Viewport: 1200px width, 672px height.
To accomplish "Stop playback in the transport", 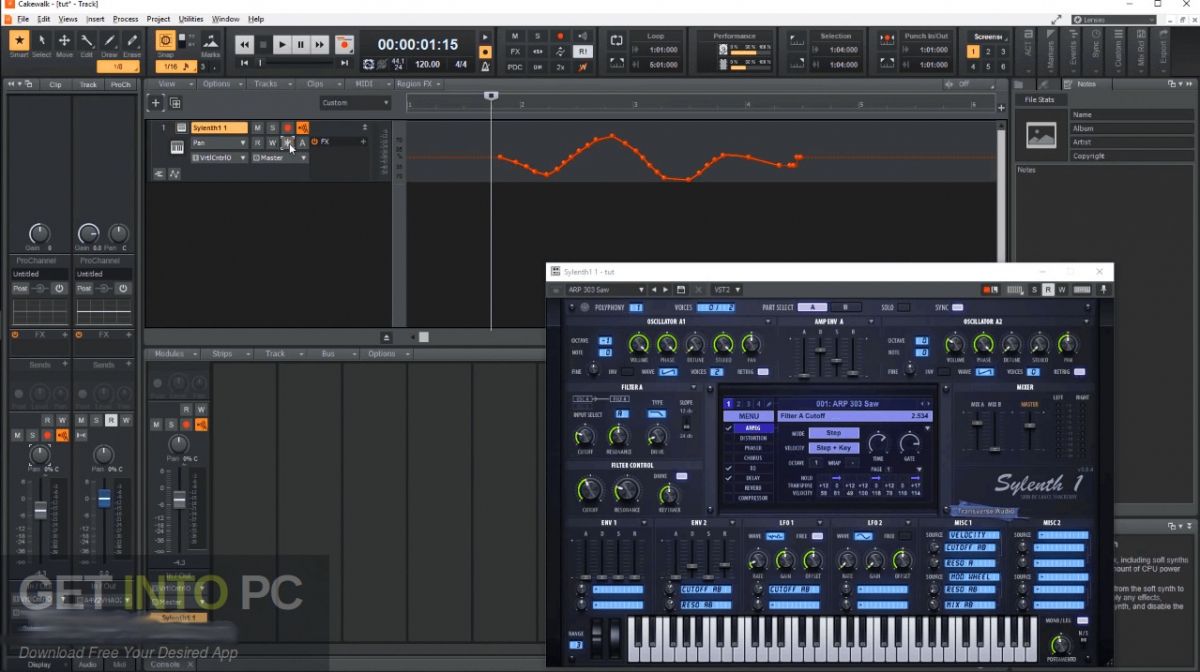I will 263,44.
